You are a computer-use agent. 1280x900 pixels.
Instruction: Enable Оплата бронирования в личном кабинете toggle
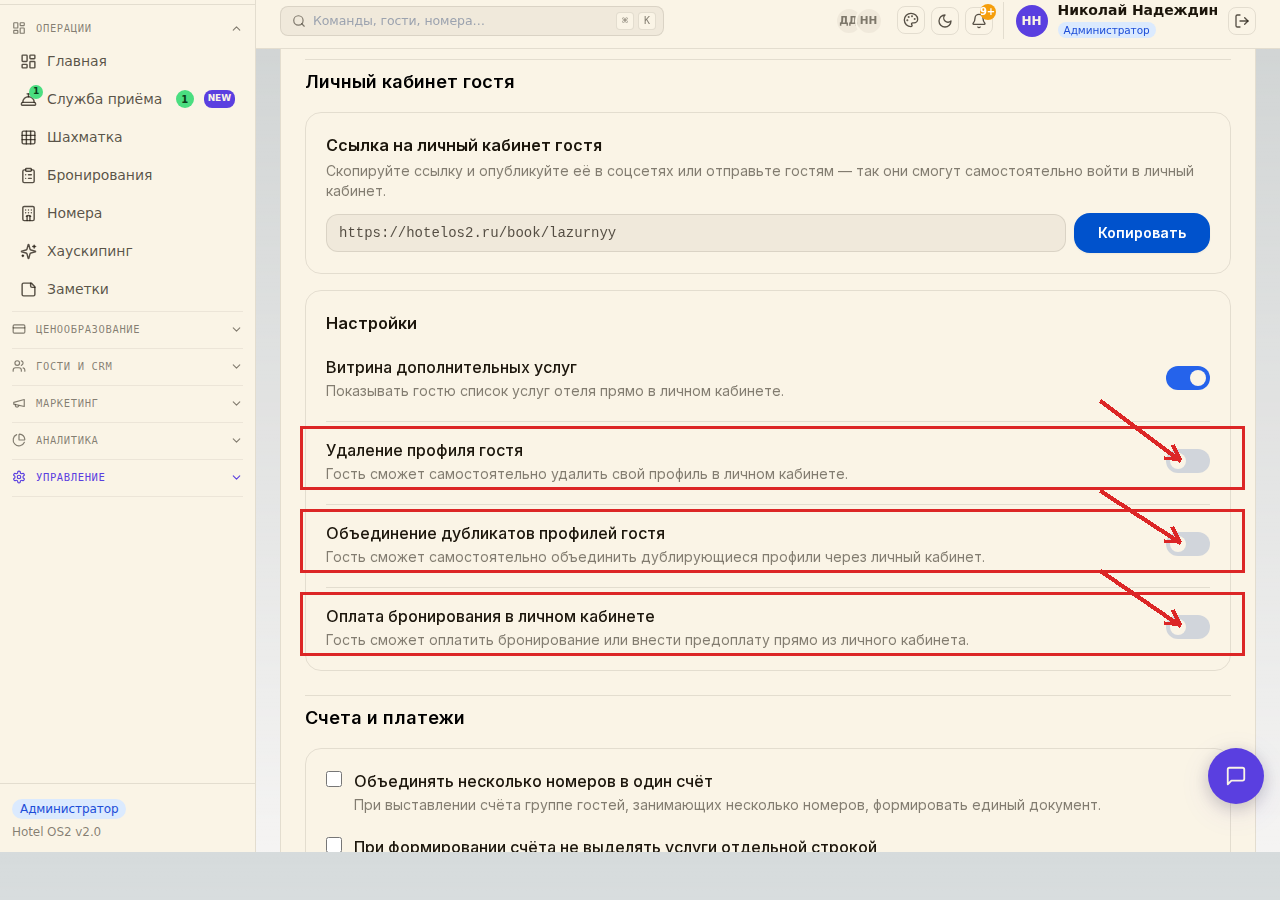point(1188,627)
